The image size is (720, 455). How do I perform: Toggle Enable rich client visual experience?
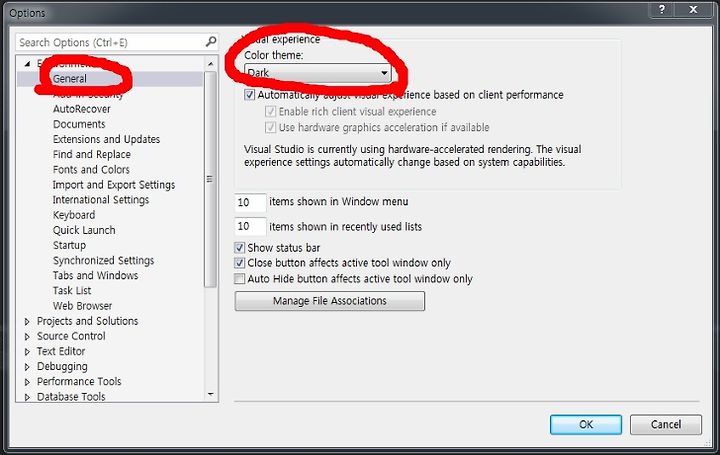[270, 112]
